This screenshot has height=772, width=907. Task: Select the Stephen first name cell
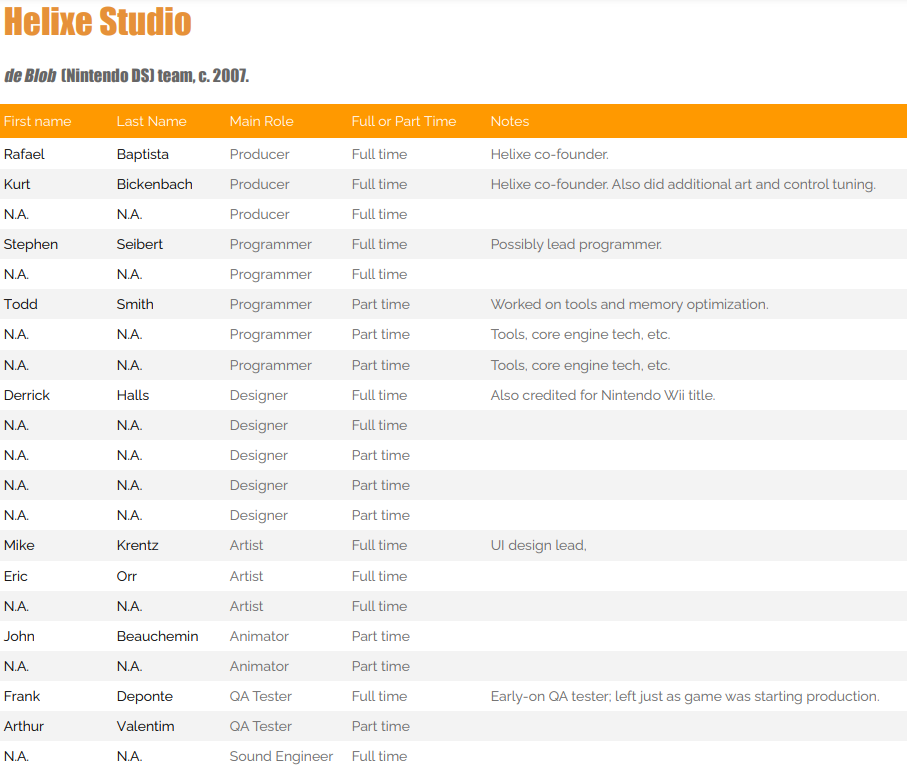pos(31,245)
